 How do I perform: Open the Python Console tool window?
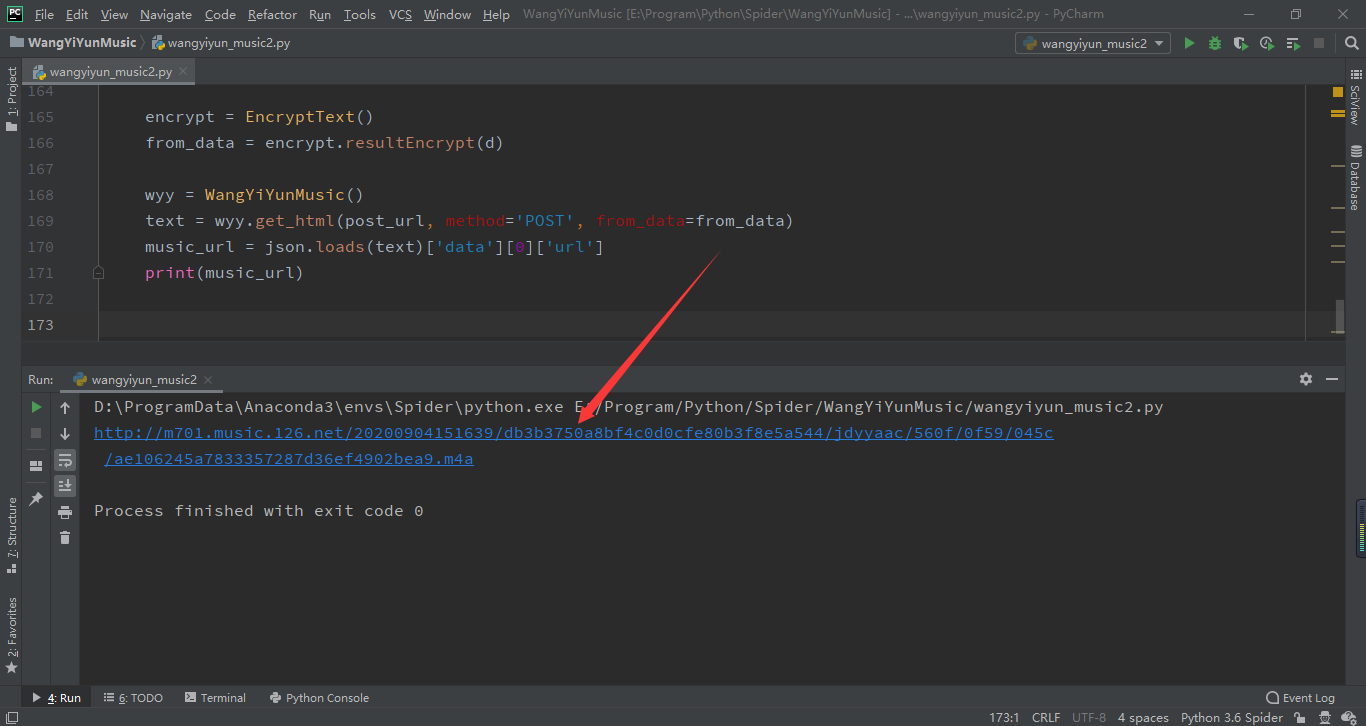pyautogui.click(x=319, y=698)
